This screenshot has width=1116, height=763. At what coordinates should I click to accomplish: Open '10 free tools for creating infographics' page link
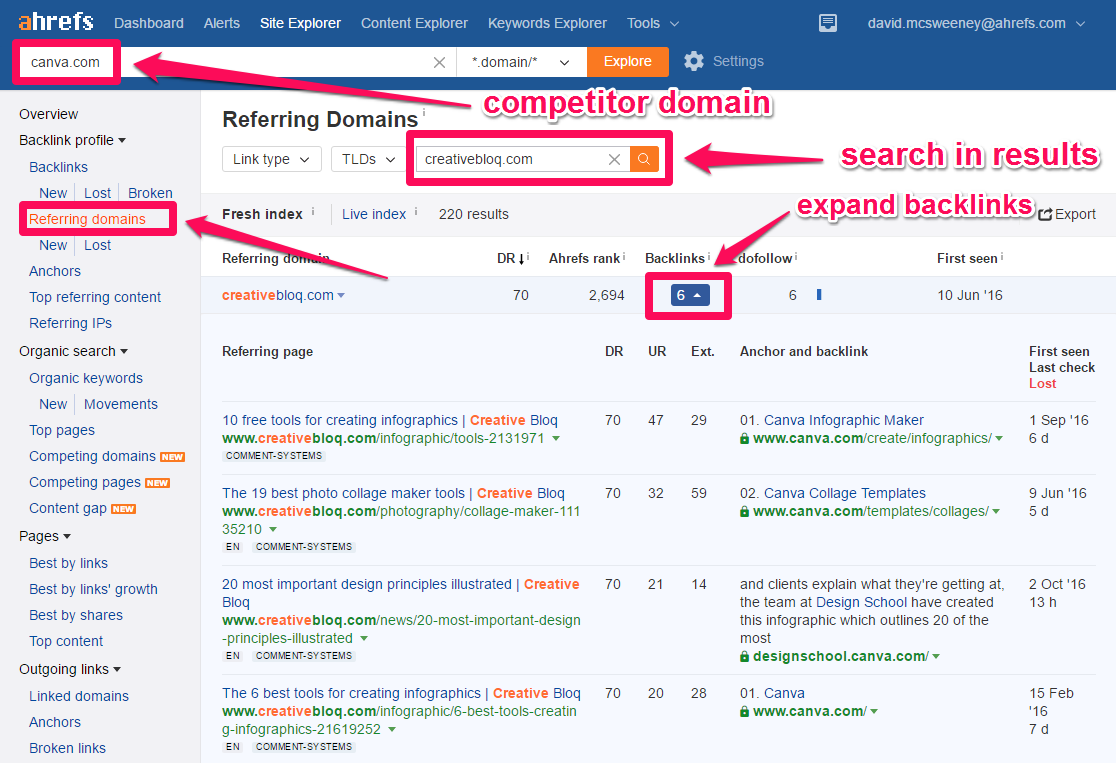390,421
